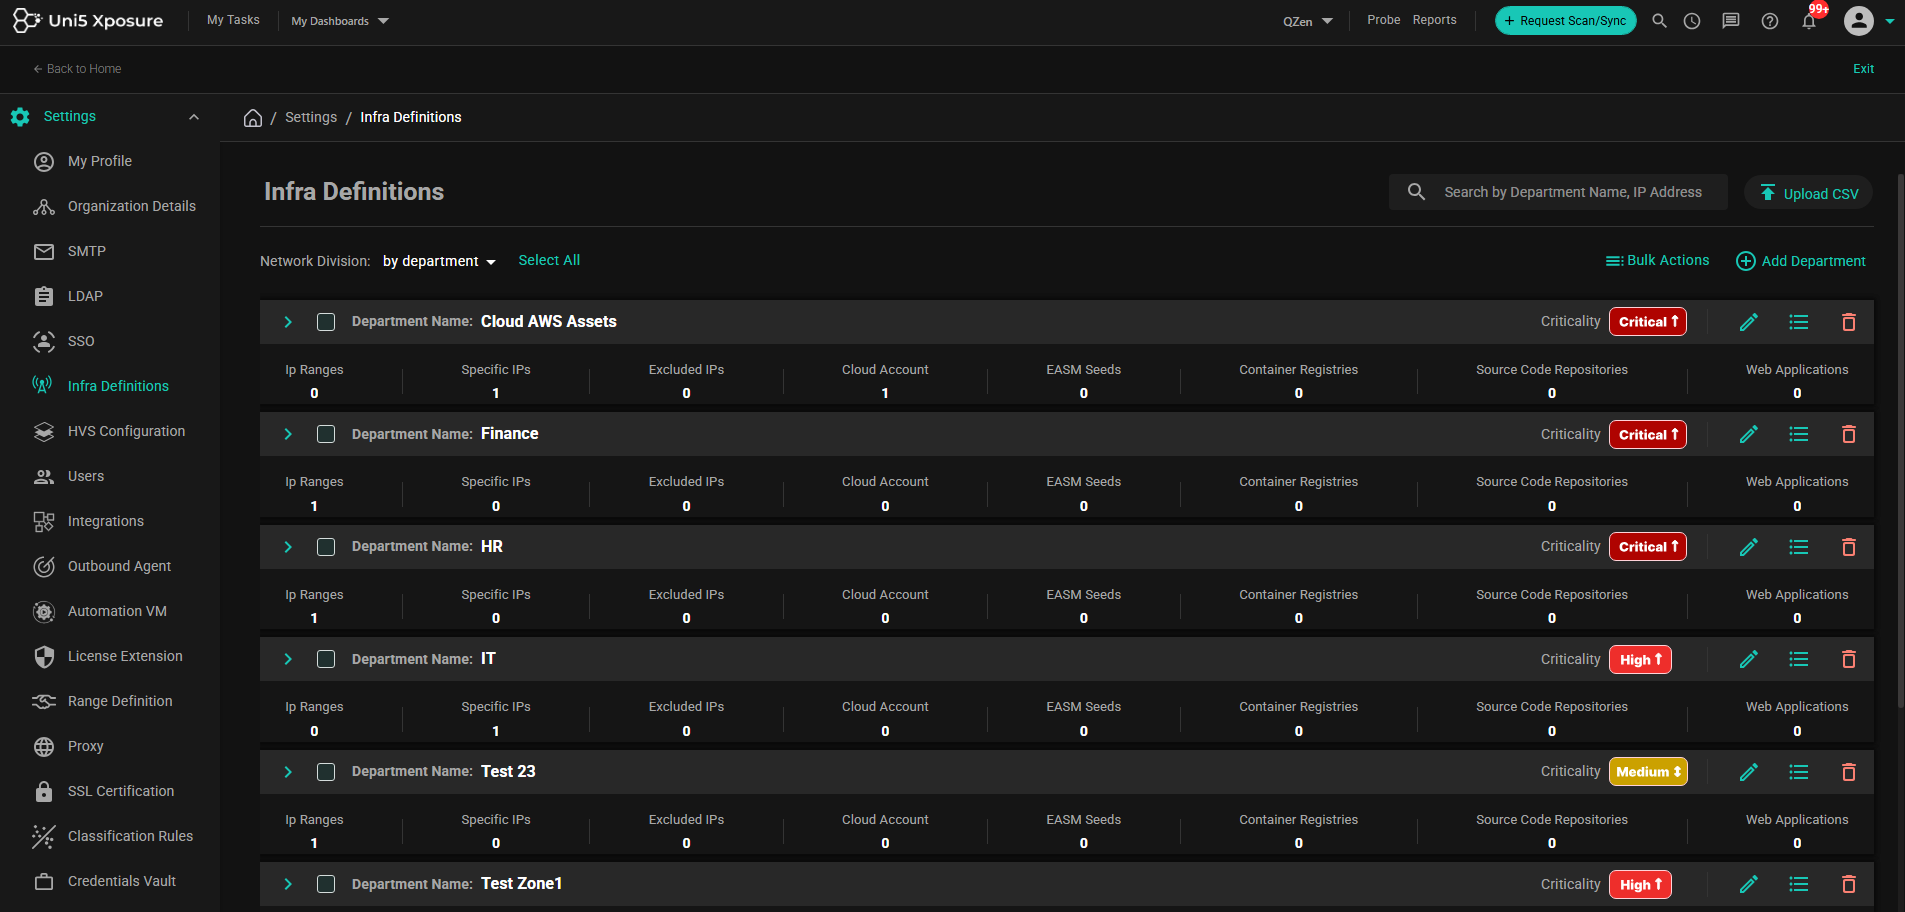Select the HVS Configuration settings icon

pos(44,431)
